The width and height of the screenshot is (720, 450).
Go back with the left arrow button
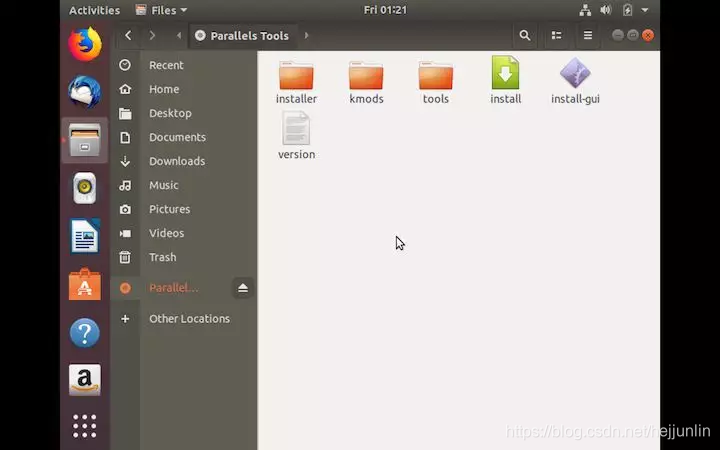click(128, 35)
